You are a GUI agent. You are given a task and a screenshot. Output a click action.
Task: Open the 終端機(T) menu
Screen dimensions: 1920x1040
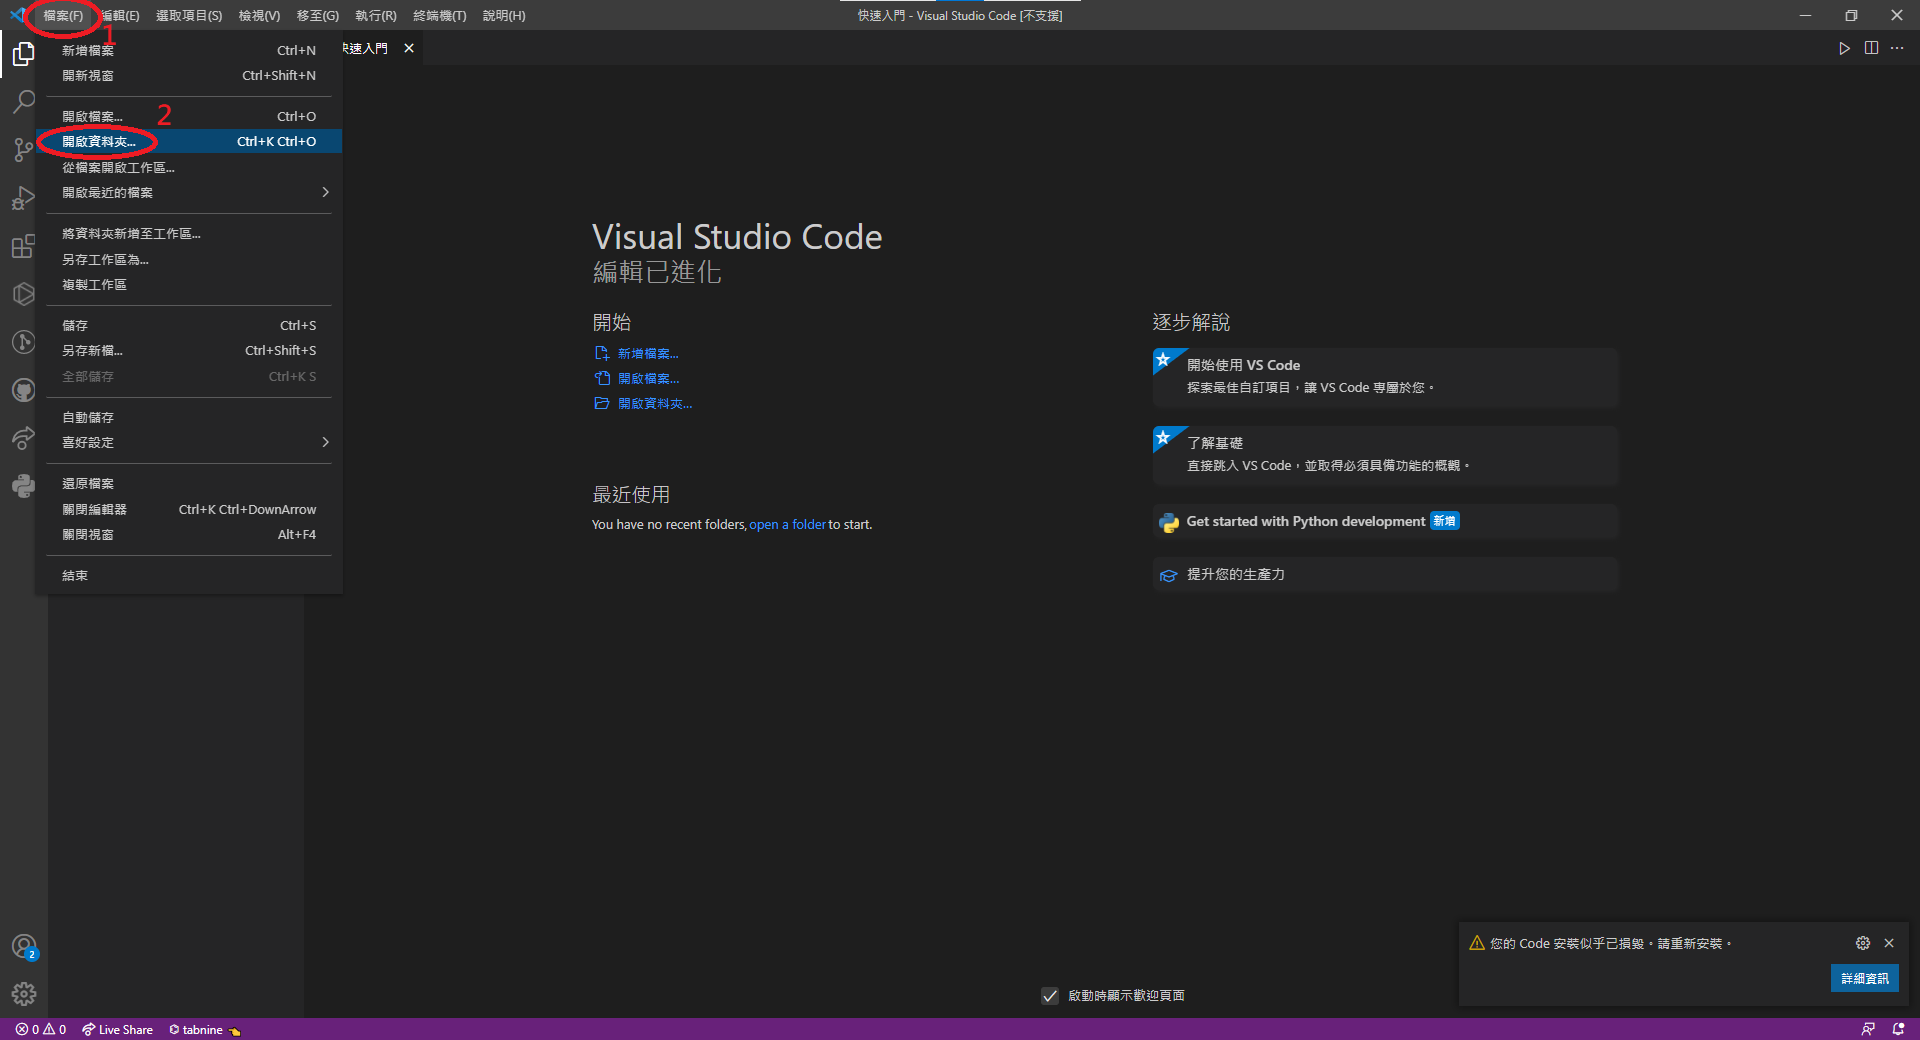(440, 15)
